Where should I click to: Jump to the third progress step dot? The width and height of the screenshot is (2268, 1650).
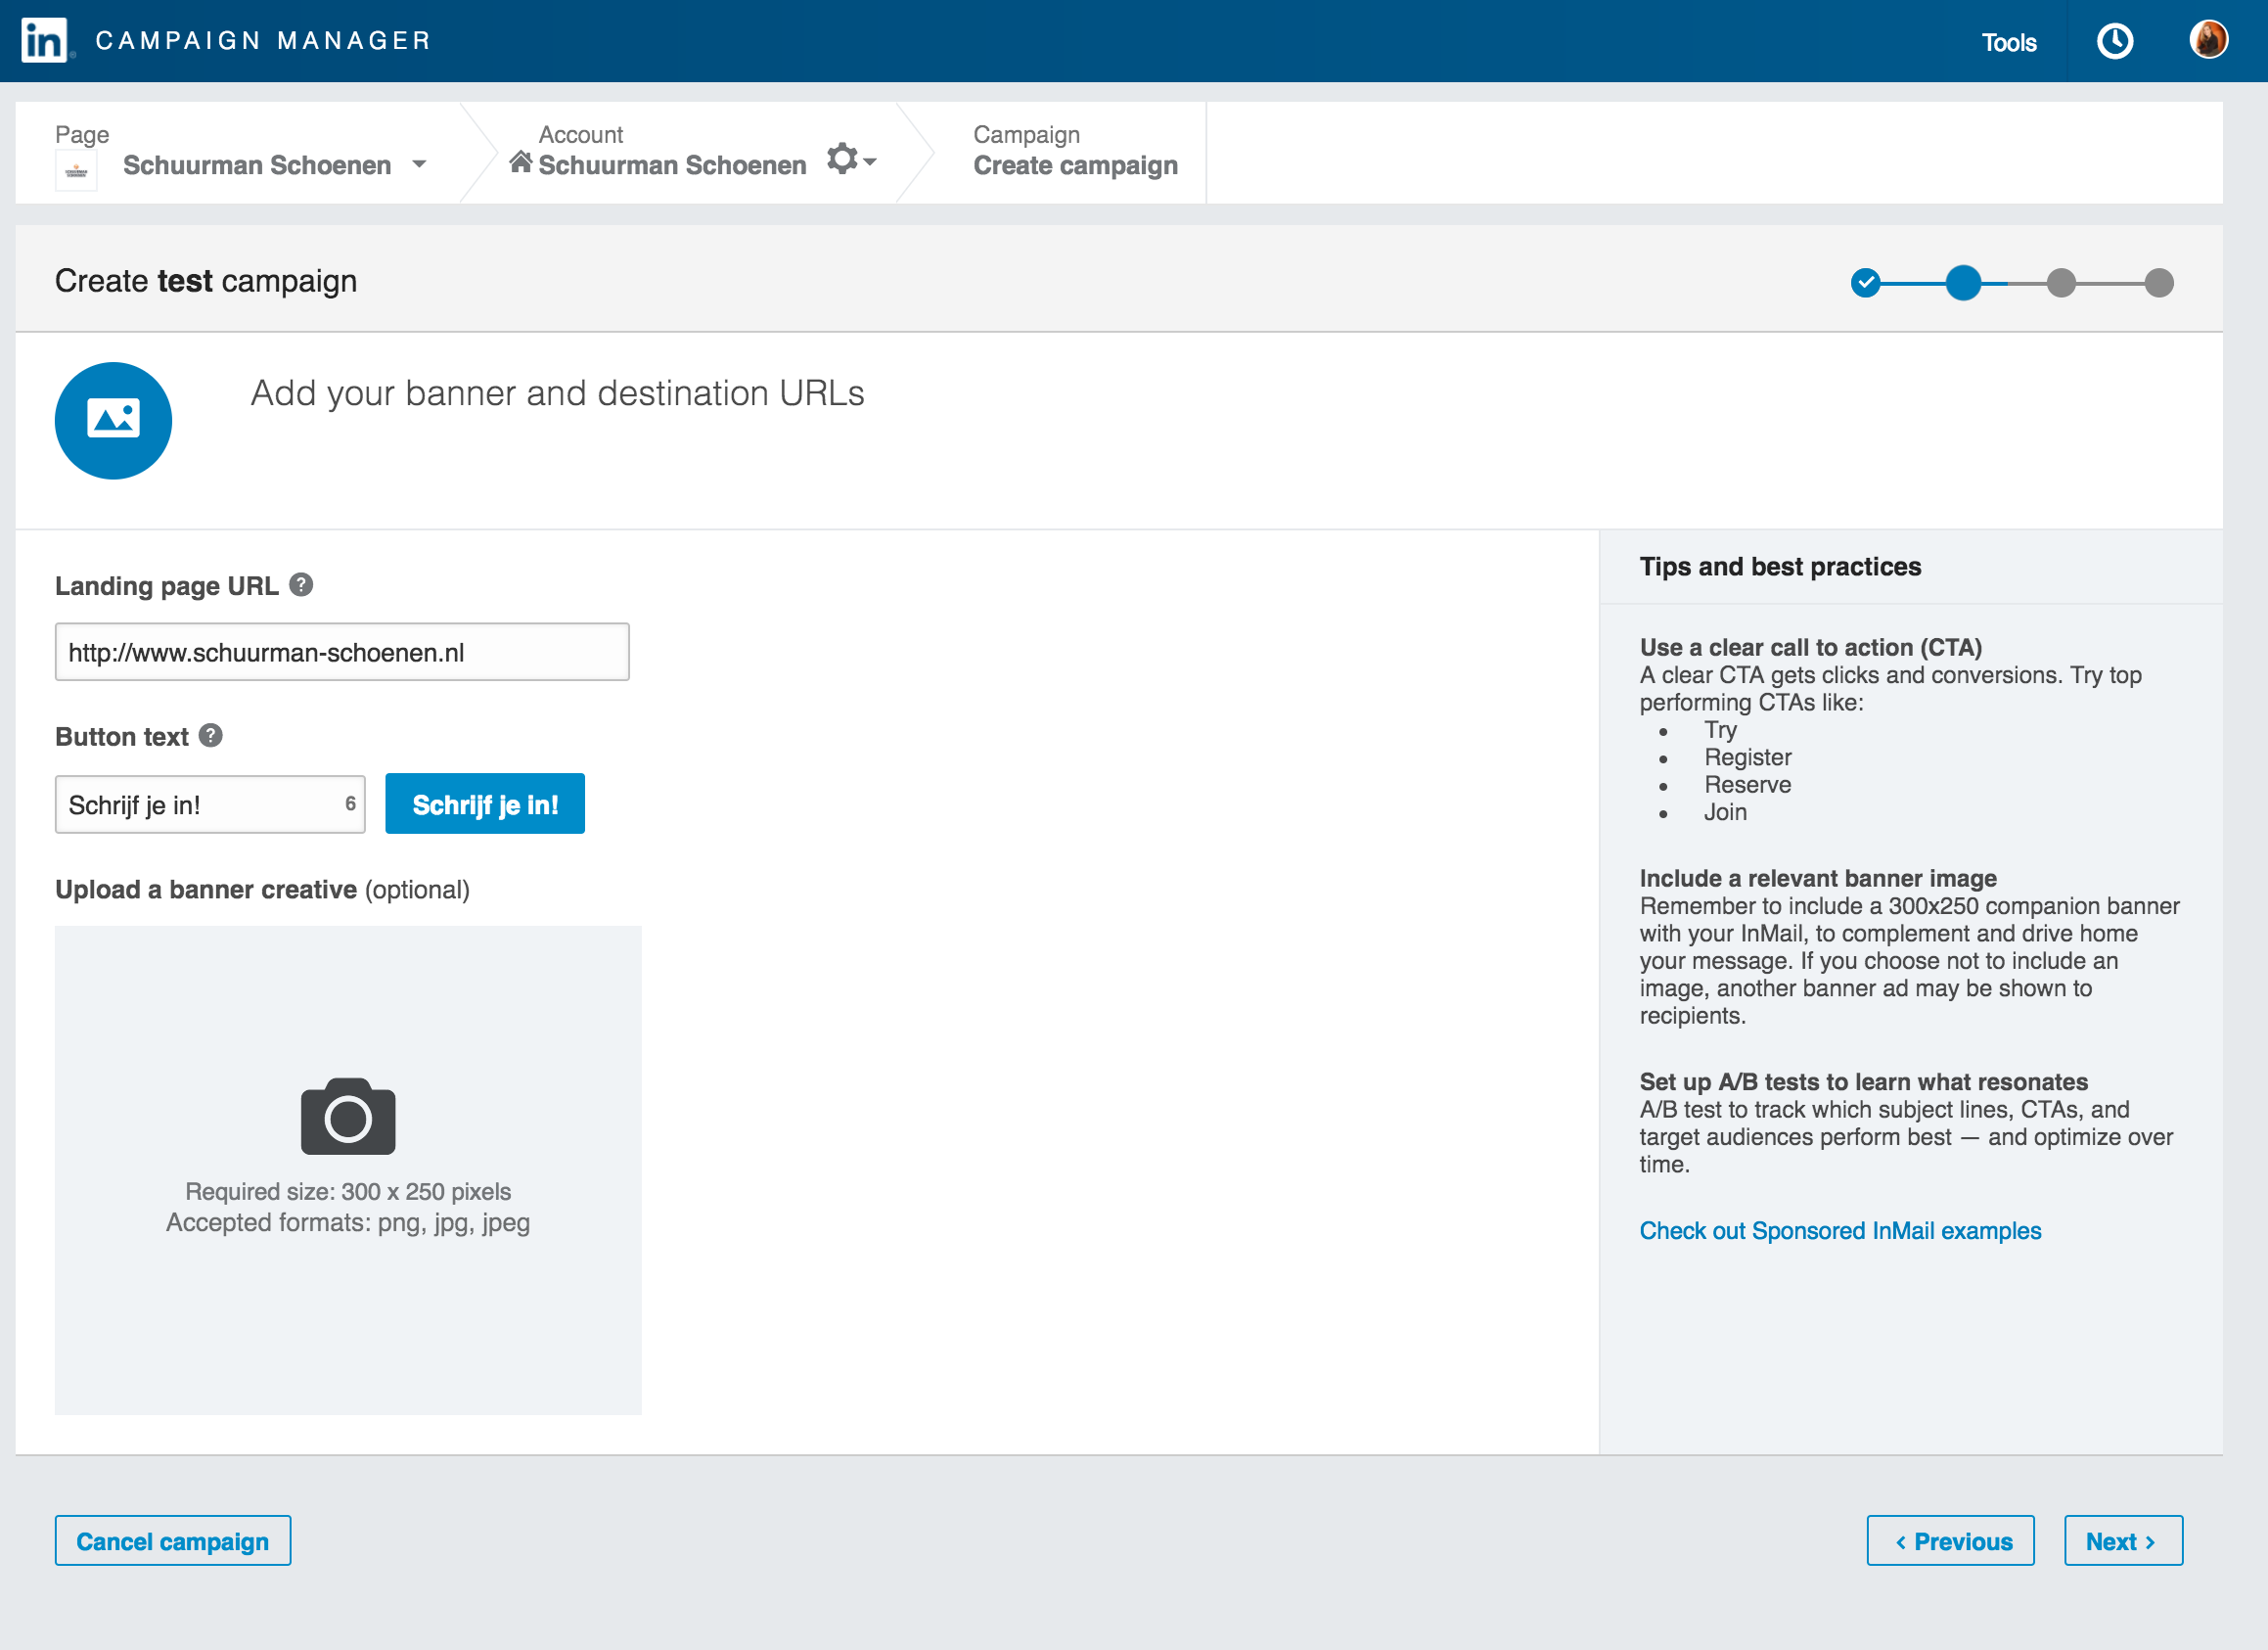point(2060,283)
